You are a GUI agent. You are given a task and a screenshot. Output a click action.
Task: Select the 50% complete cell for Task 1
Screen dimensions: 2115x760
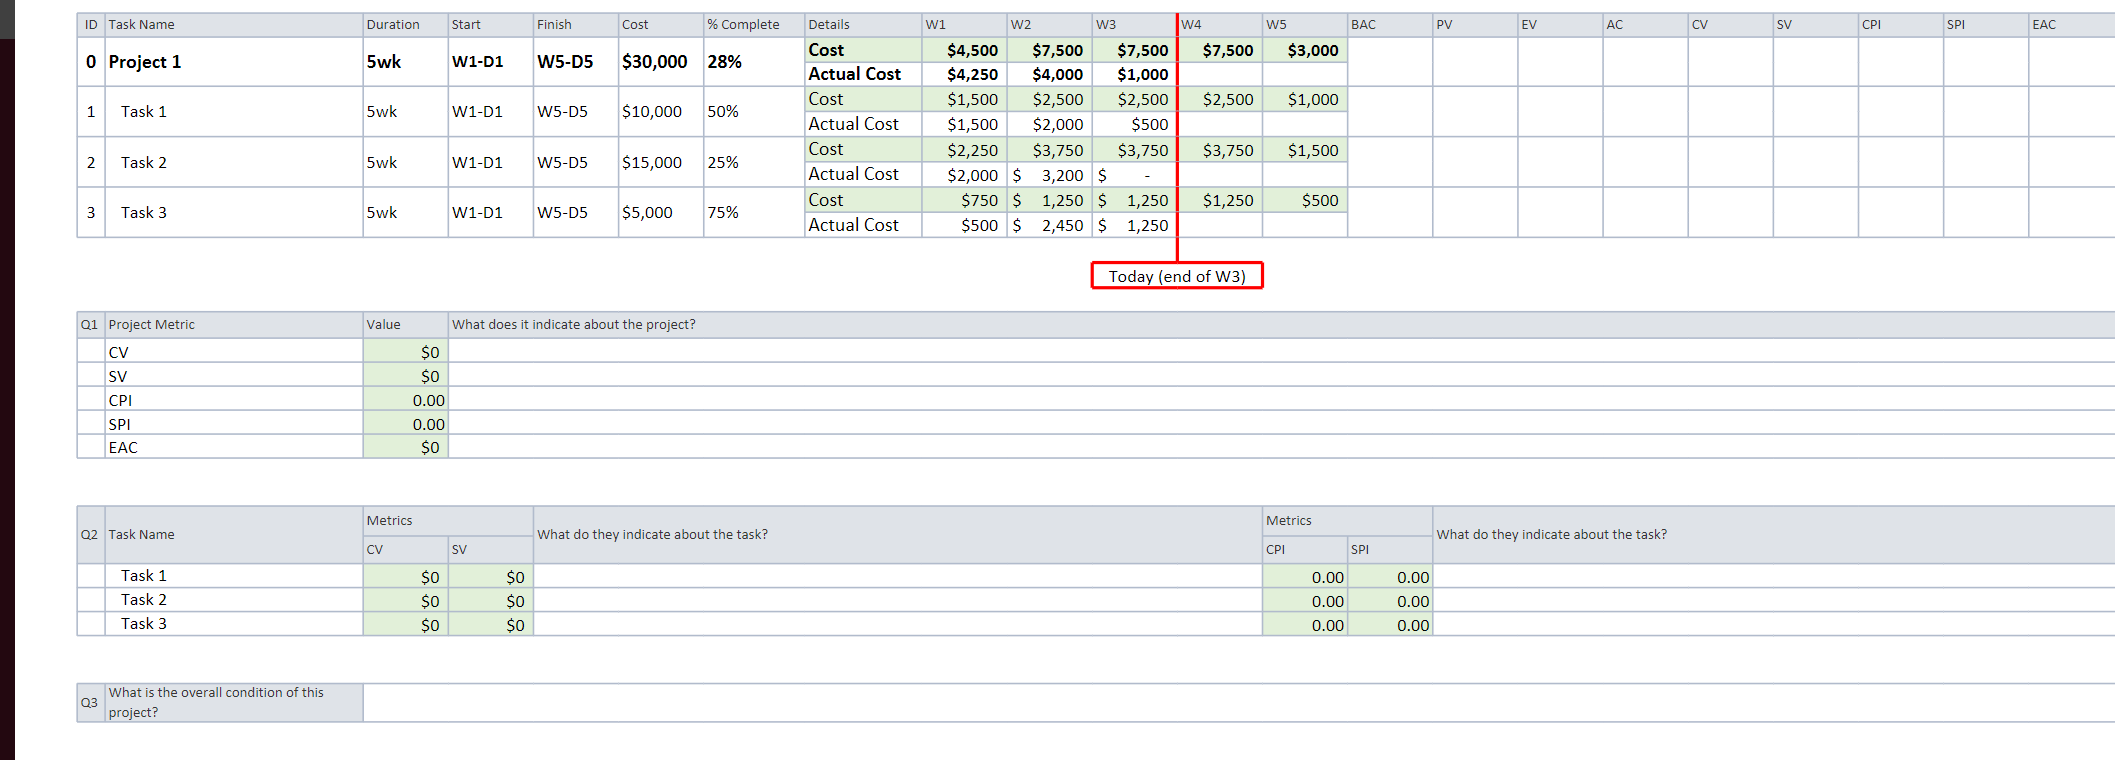point(753,112)
